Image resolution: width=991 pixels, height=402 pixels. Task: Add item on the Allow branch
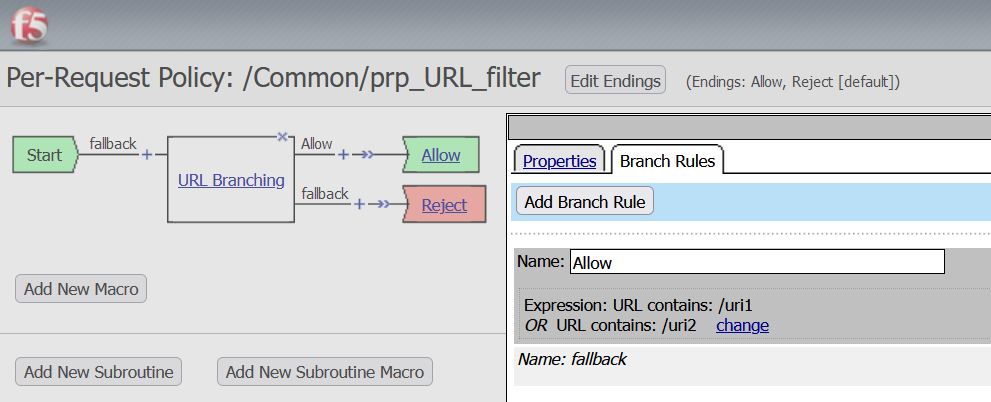342,155
